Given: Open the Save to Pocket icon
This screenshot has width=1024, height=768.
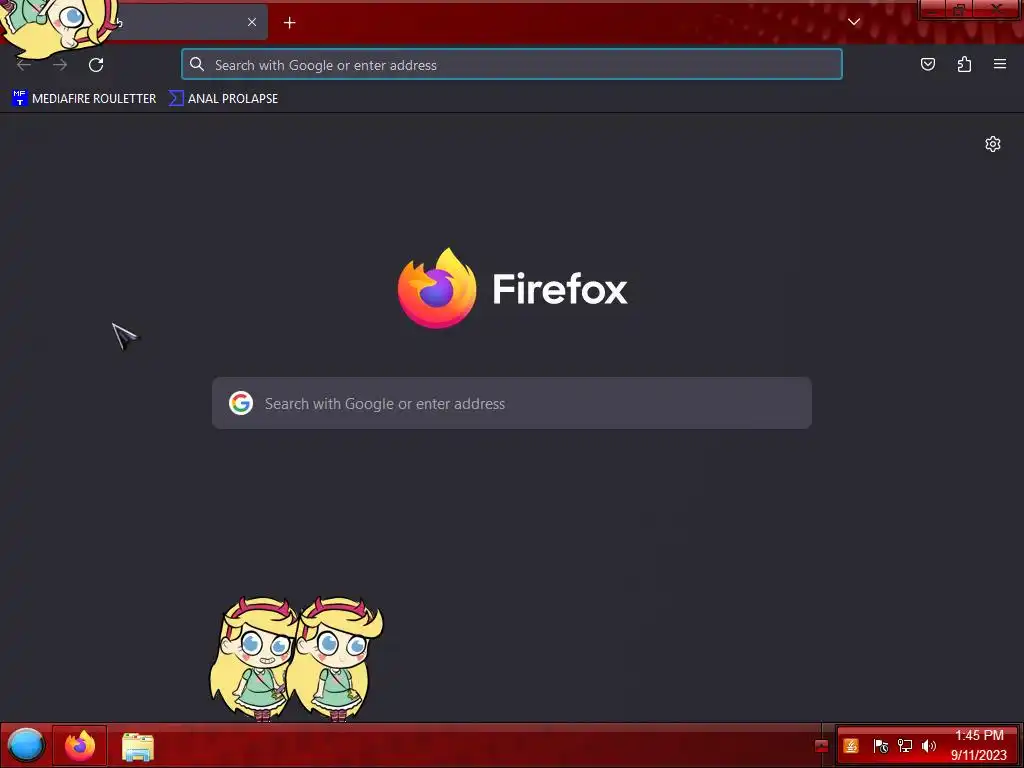Looking at the screenshot, I should click(x=927, y=64).
